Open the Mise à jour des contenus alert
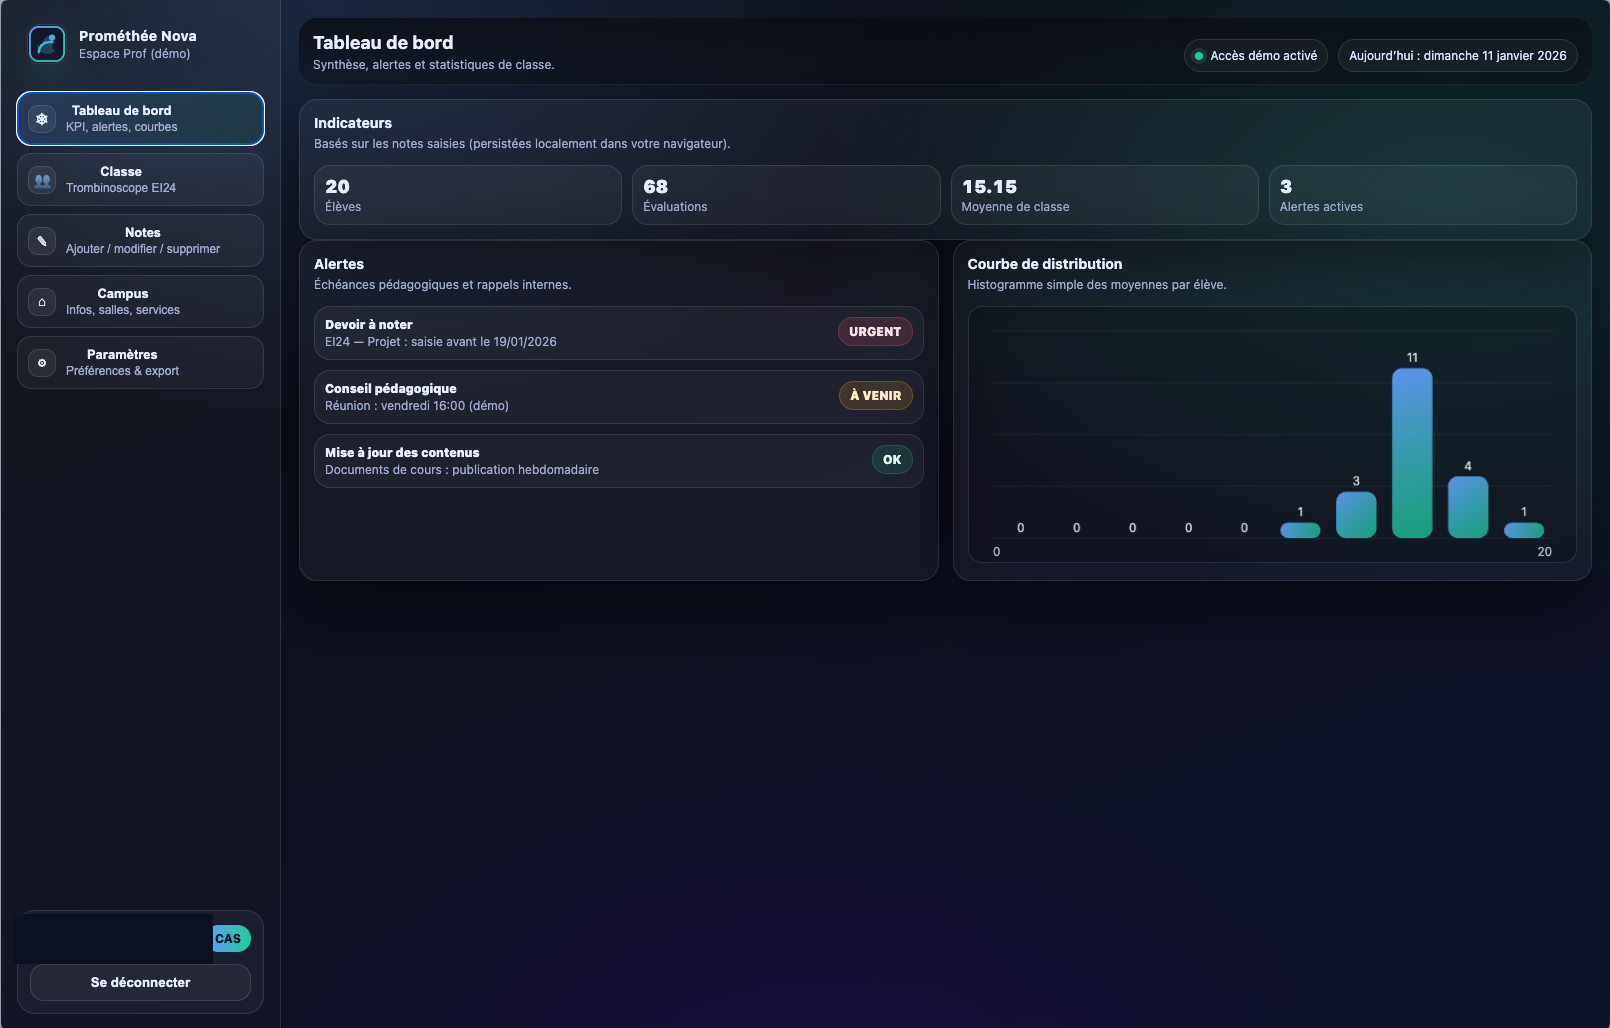 618,461
